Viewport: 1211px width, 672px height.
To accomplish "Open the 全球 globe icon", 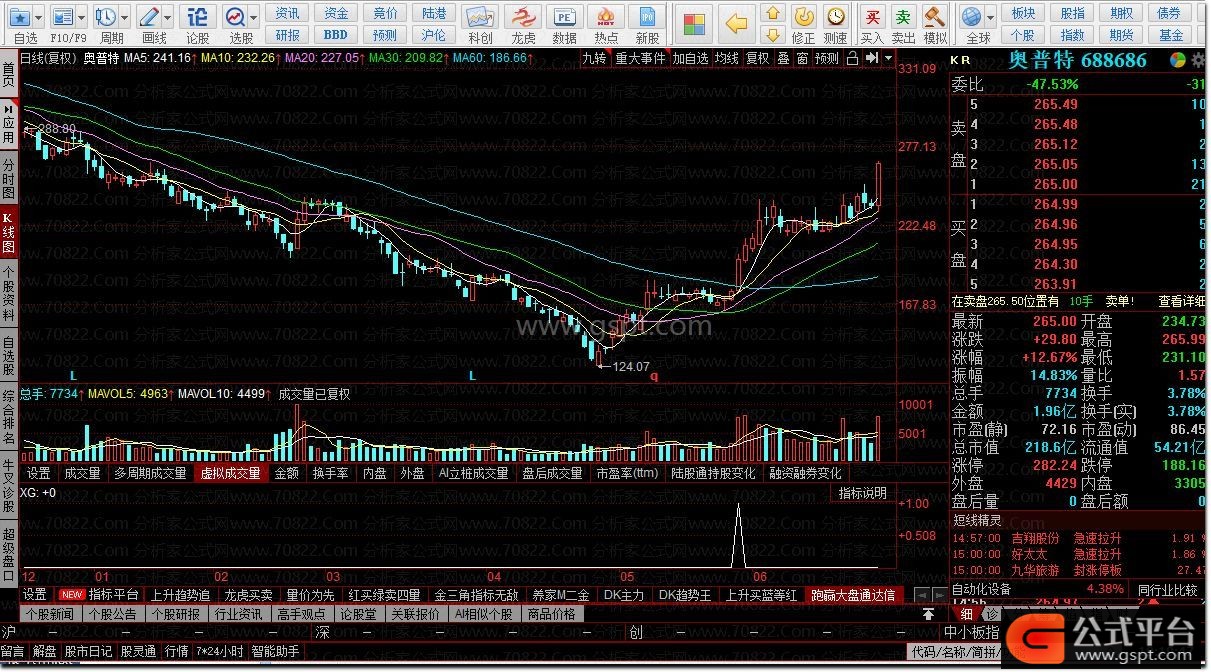I will [971, 16].
